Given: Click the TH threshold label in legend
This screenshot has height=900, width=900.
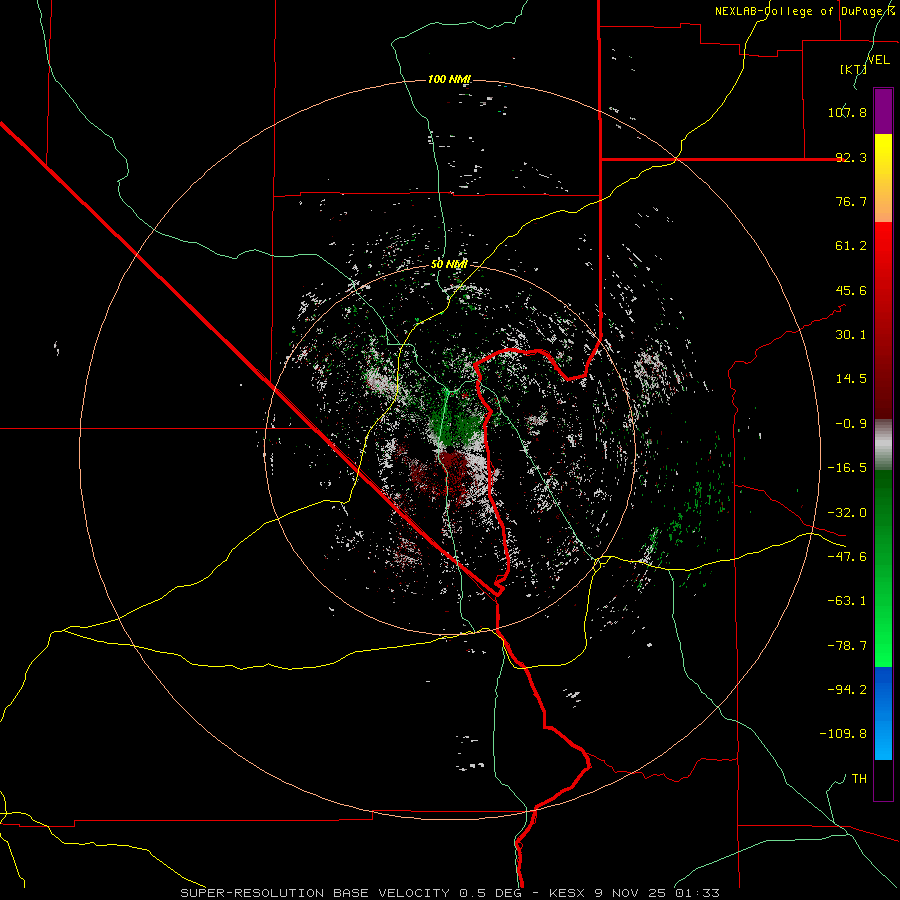Looking at the screenshot, I should pyautogui.click(x=859, y=778).
